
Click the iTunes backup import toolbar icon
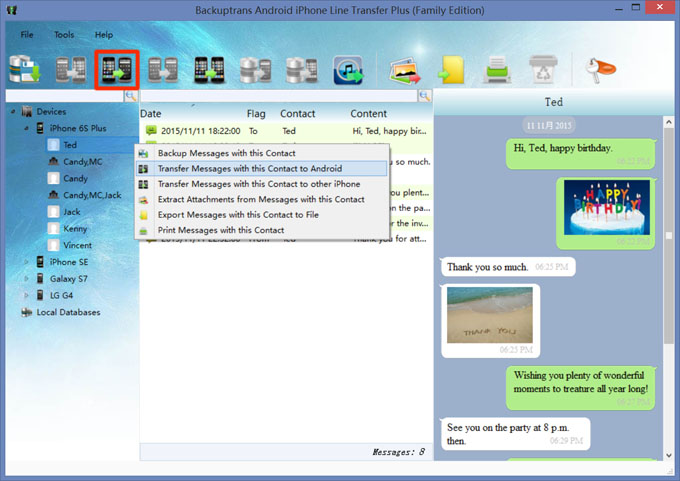348,70
